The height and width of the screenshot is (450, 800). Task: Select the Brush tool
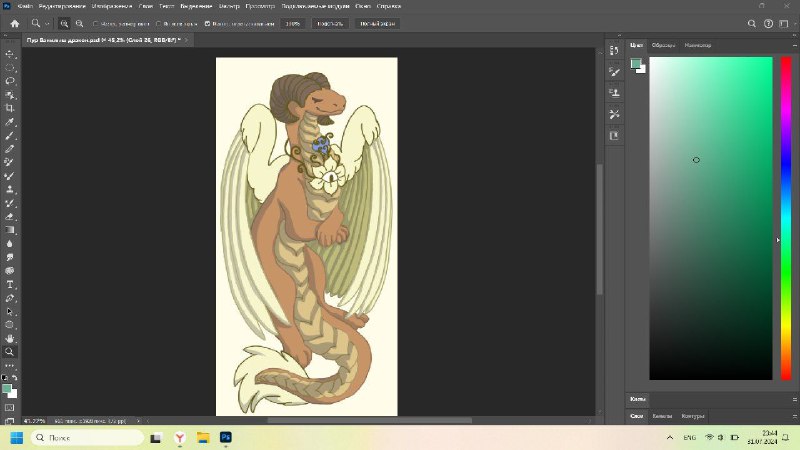pos(10,136)
